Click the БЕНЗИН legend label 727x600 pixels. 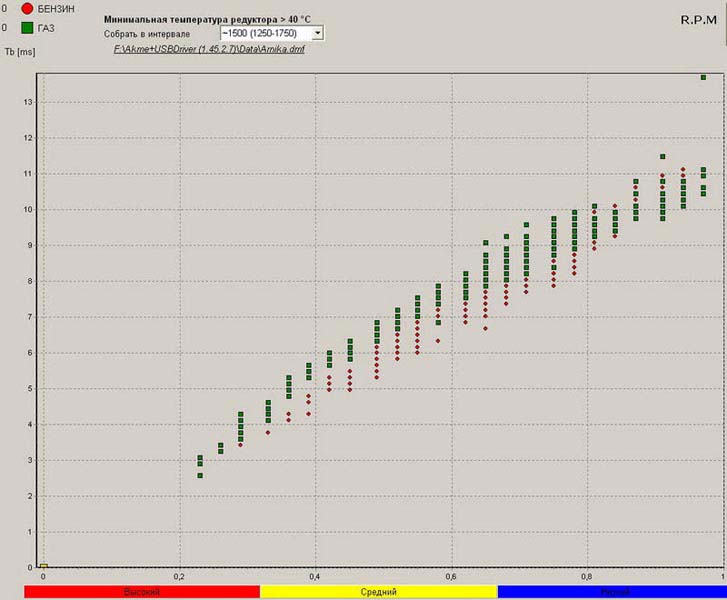point(56,9)
